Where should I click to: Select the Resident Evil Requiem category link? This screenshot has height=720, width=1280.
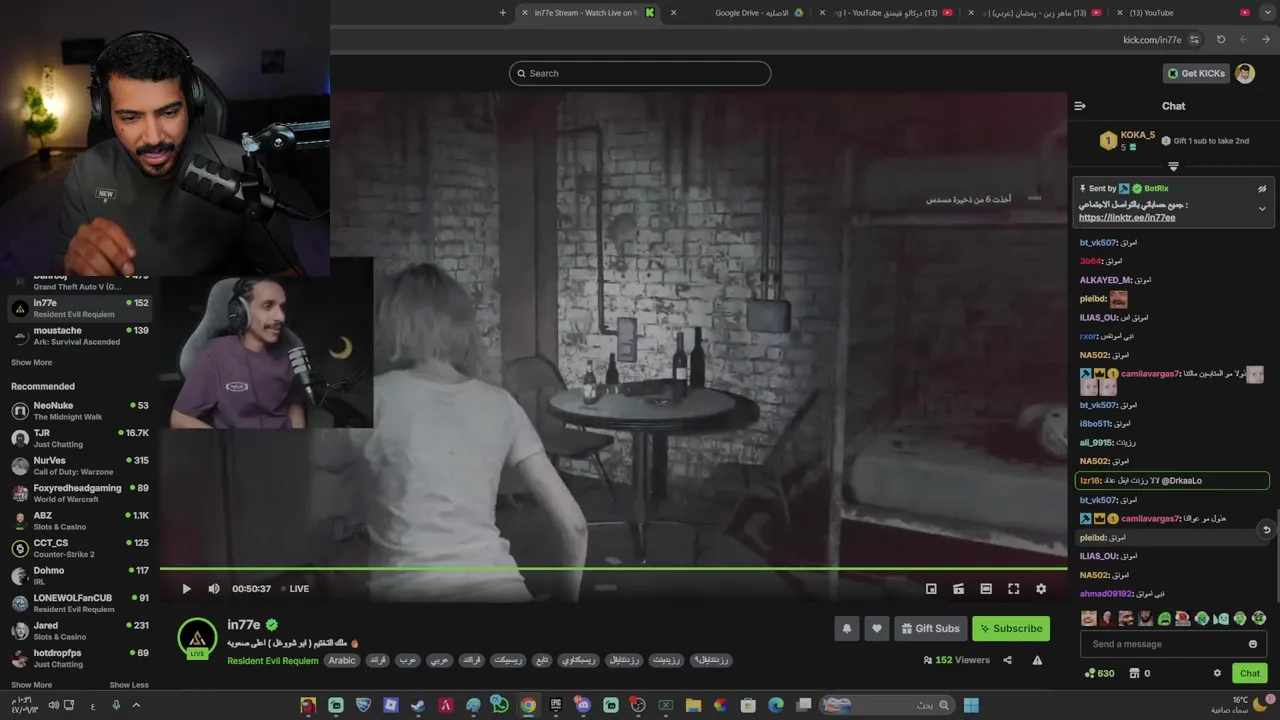[x=273, y=660]
